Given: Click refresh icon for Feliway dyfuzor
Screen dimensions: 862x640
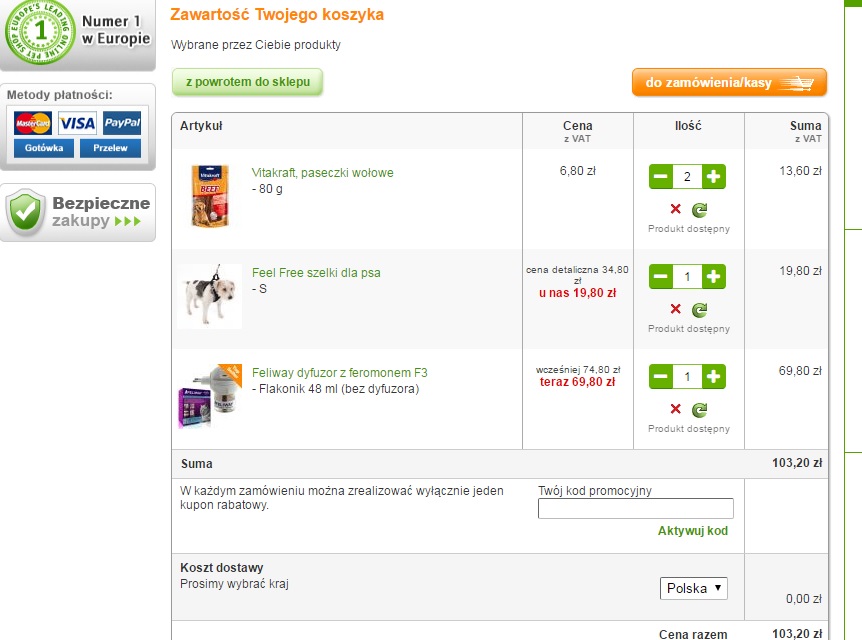Looking at the screenshot, I should click(x=700, y=409).
